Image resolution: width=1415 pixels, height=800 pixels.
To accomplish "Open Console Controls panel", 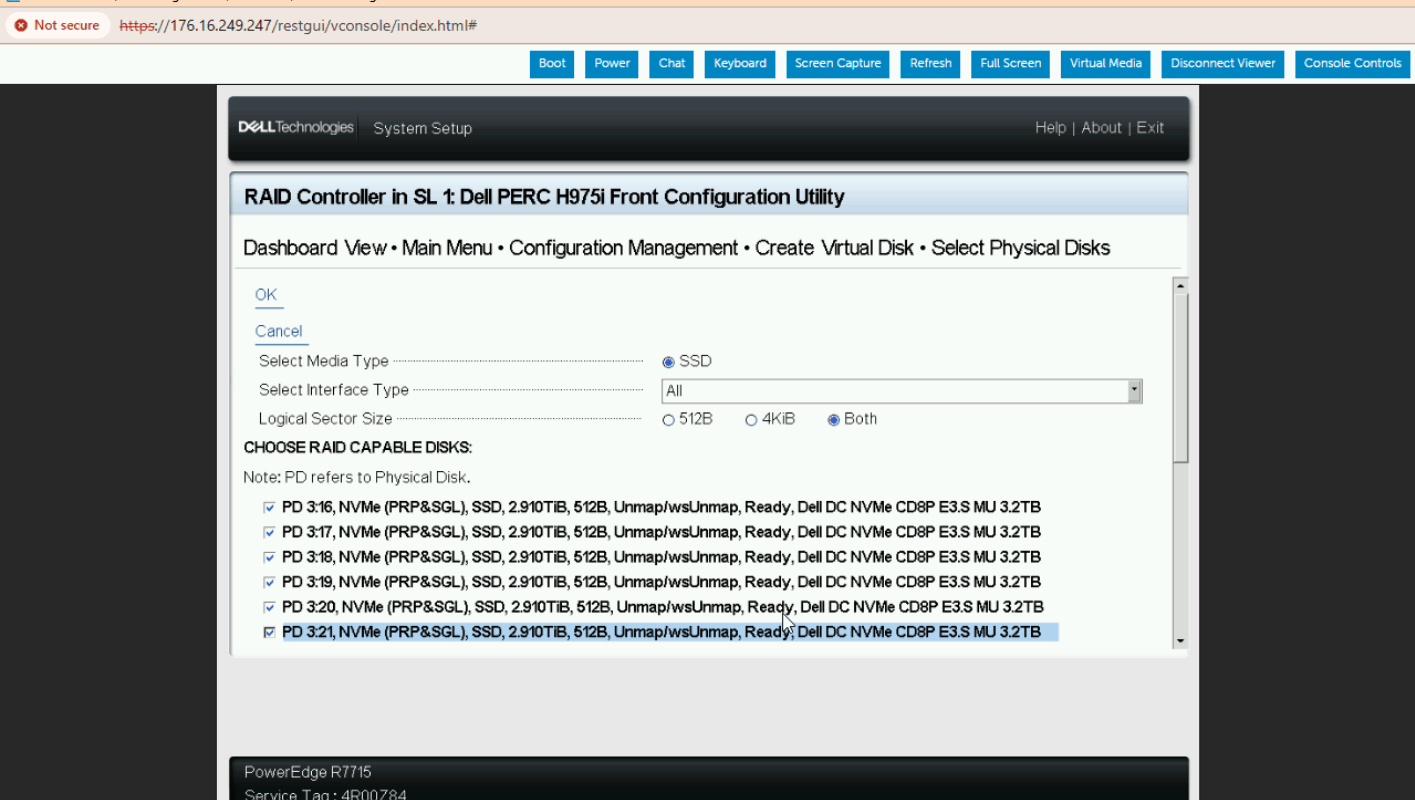I will point(1352,63).
